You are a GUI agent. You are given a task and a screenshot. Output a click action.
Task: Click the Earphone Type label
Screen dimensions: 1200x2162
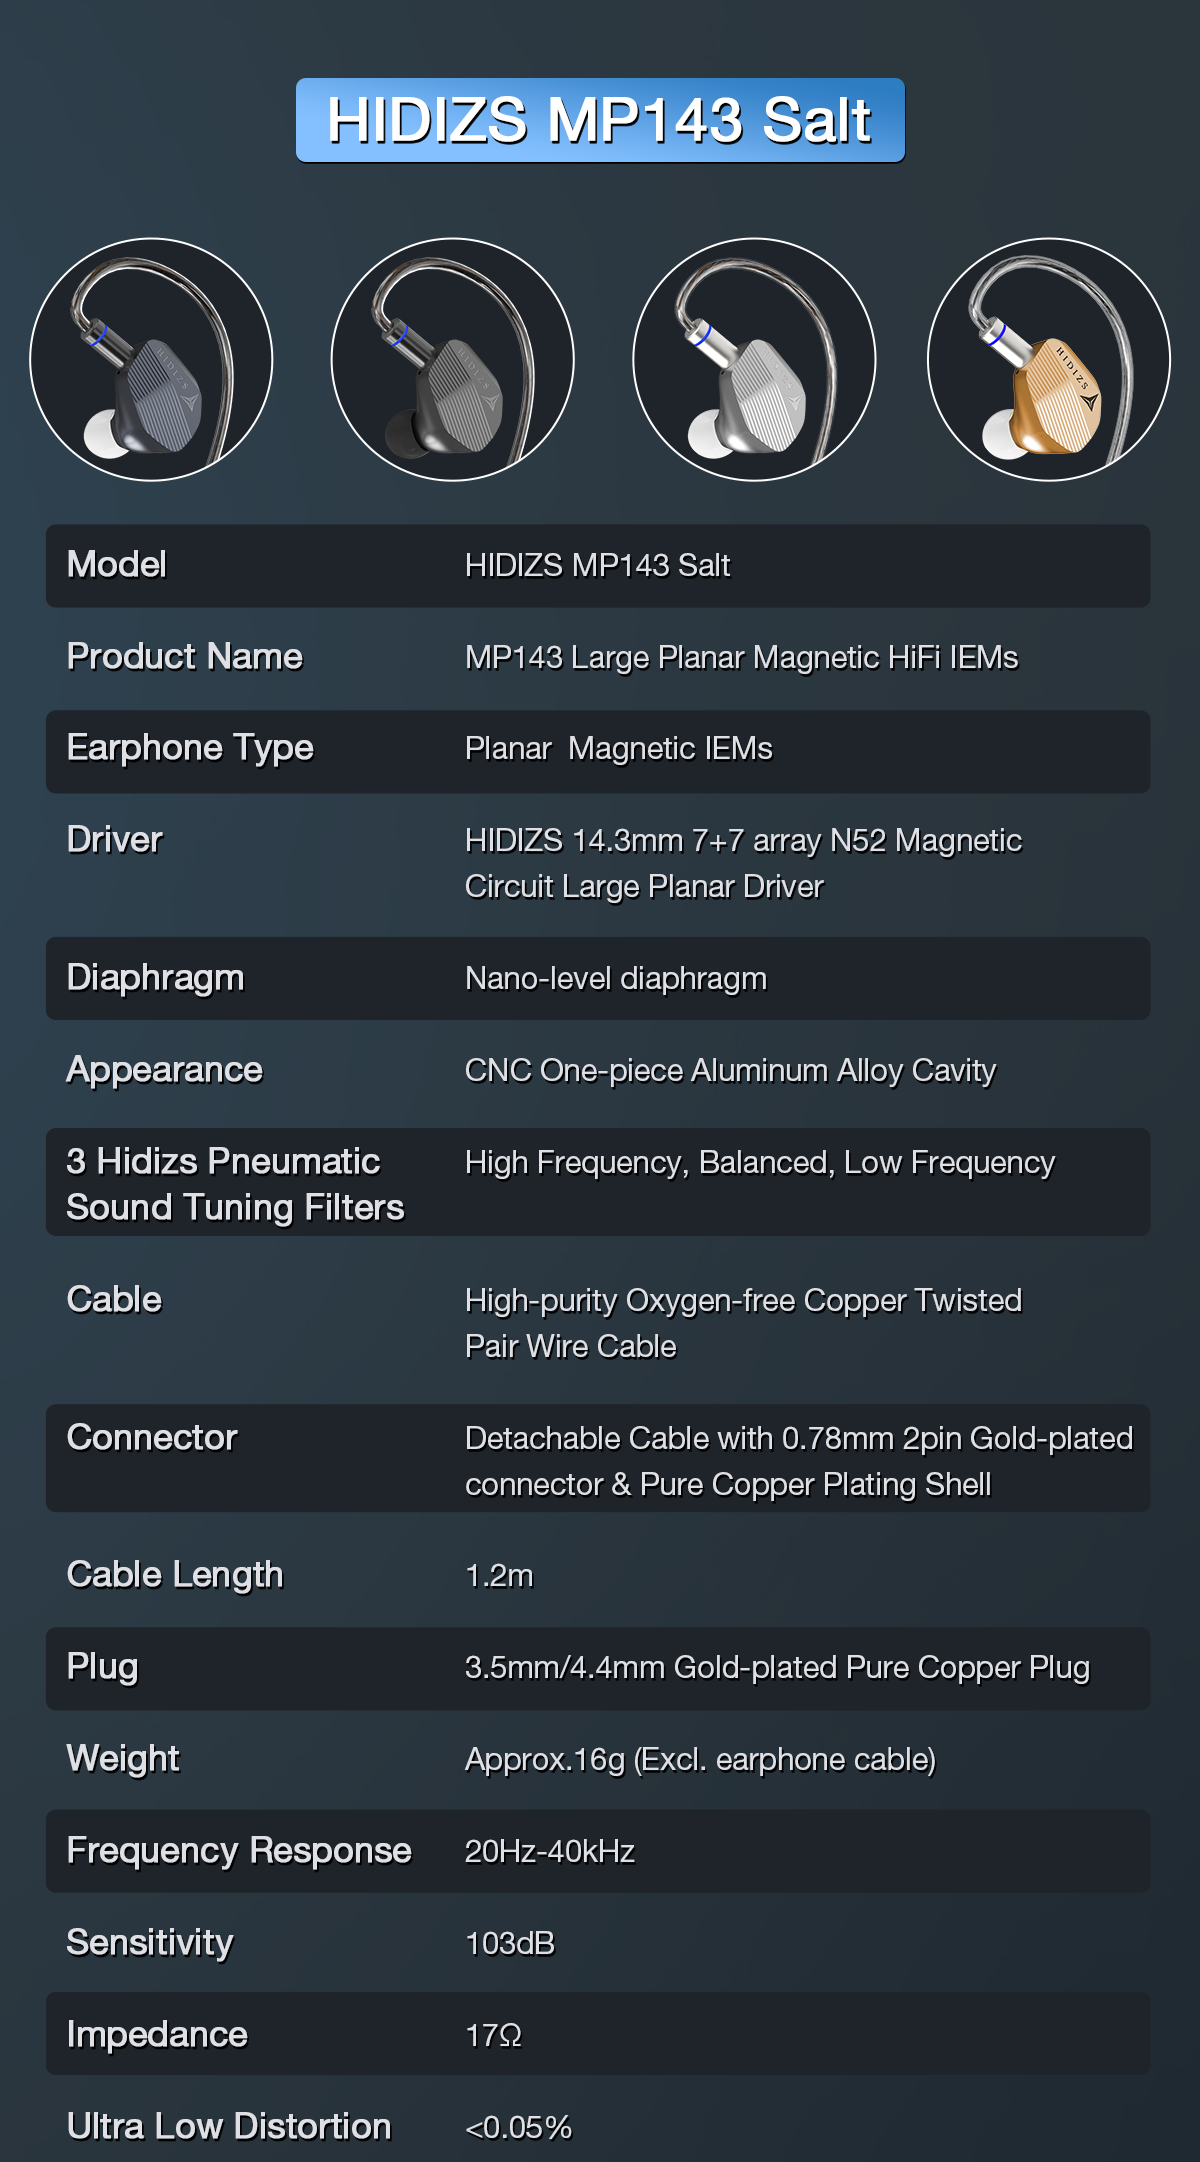click(190, 748)
